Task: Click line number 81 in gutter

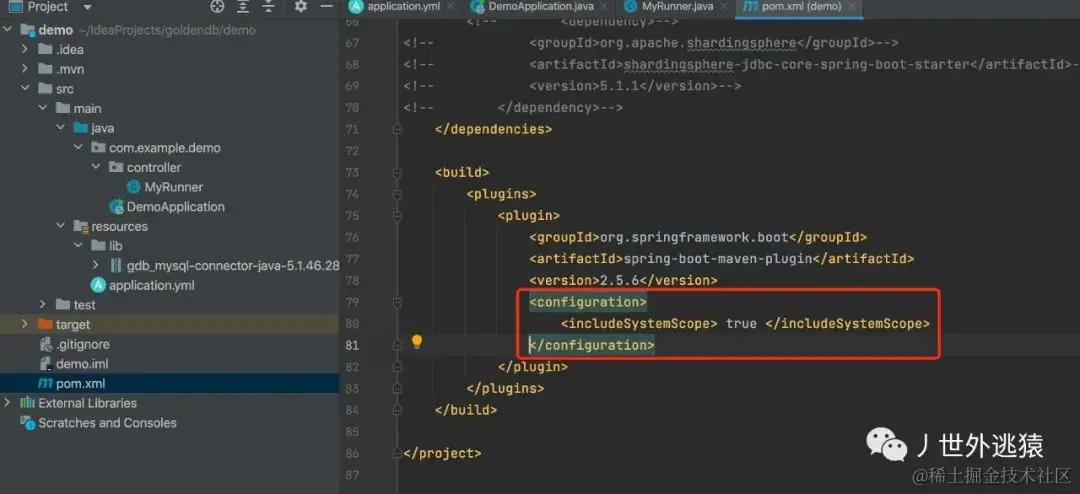Action: tap(351, 345)
